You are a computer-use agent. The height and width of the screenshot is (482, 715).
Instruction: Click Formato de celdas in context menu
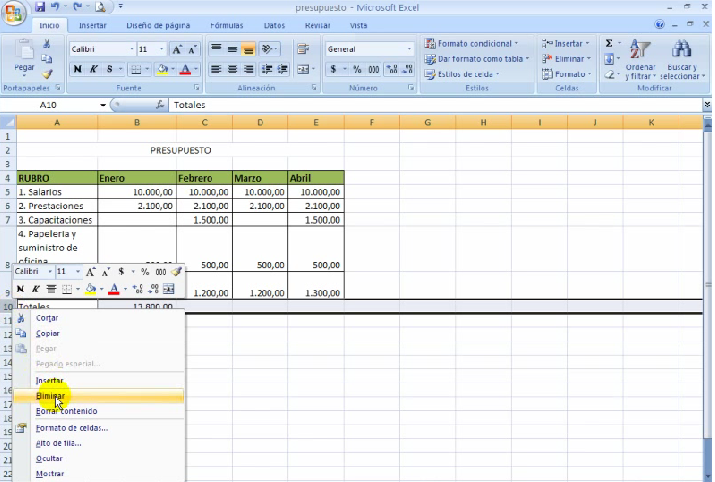tap(71, 427)
